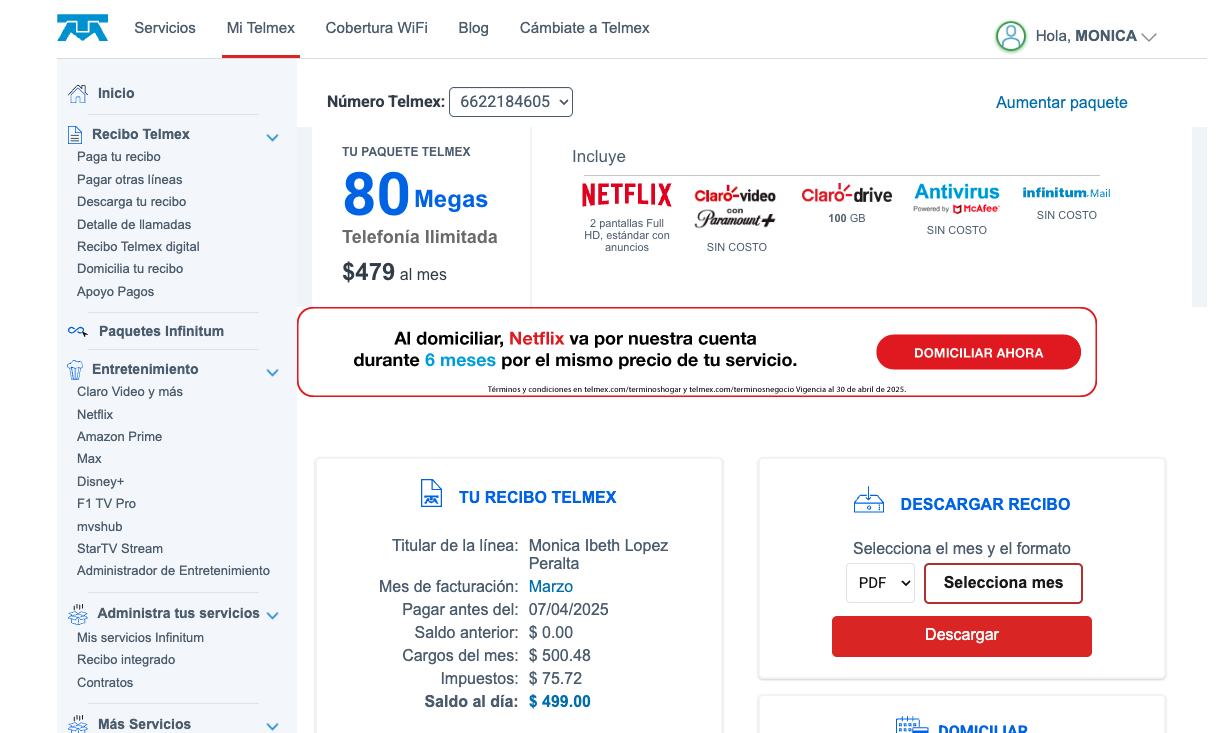The width and height of the screenshot is (1216, 733).
Task: Open the Número Telmex dropdown
Action: (x=511, y=102)
